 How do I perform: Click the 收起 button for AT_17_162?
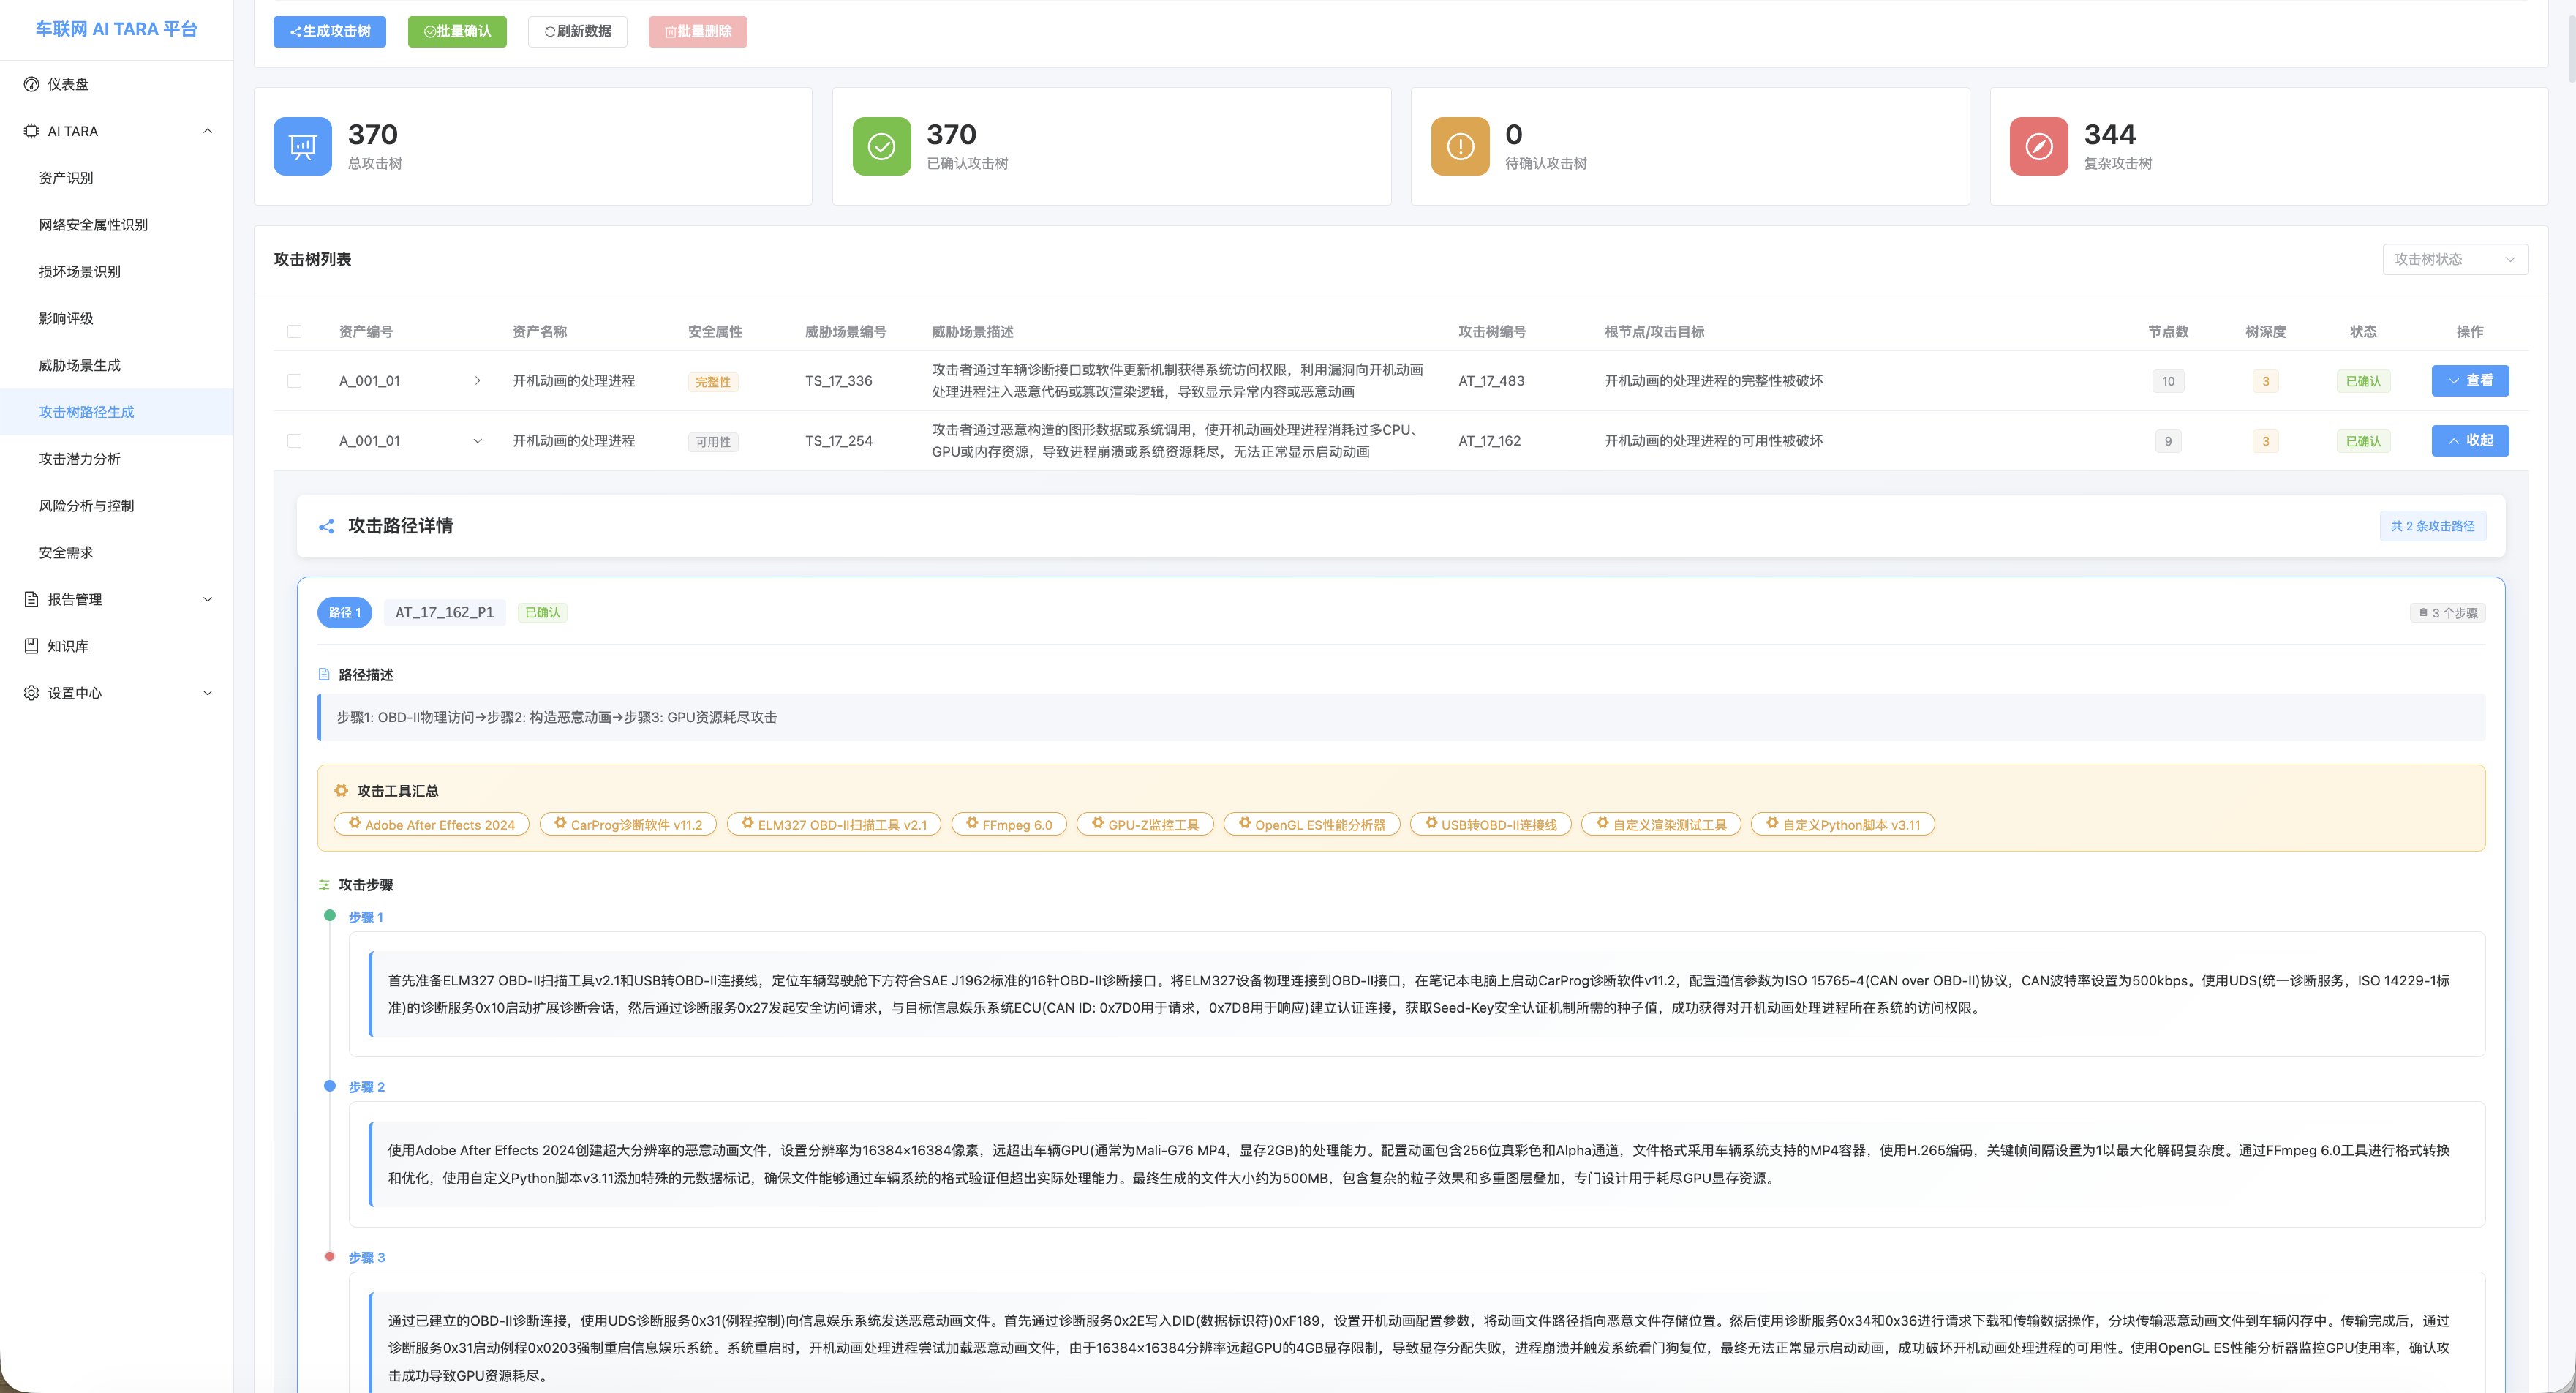point(2469,441)
